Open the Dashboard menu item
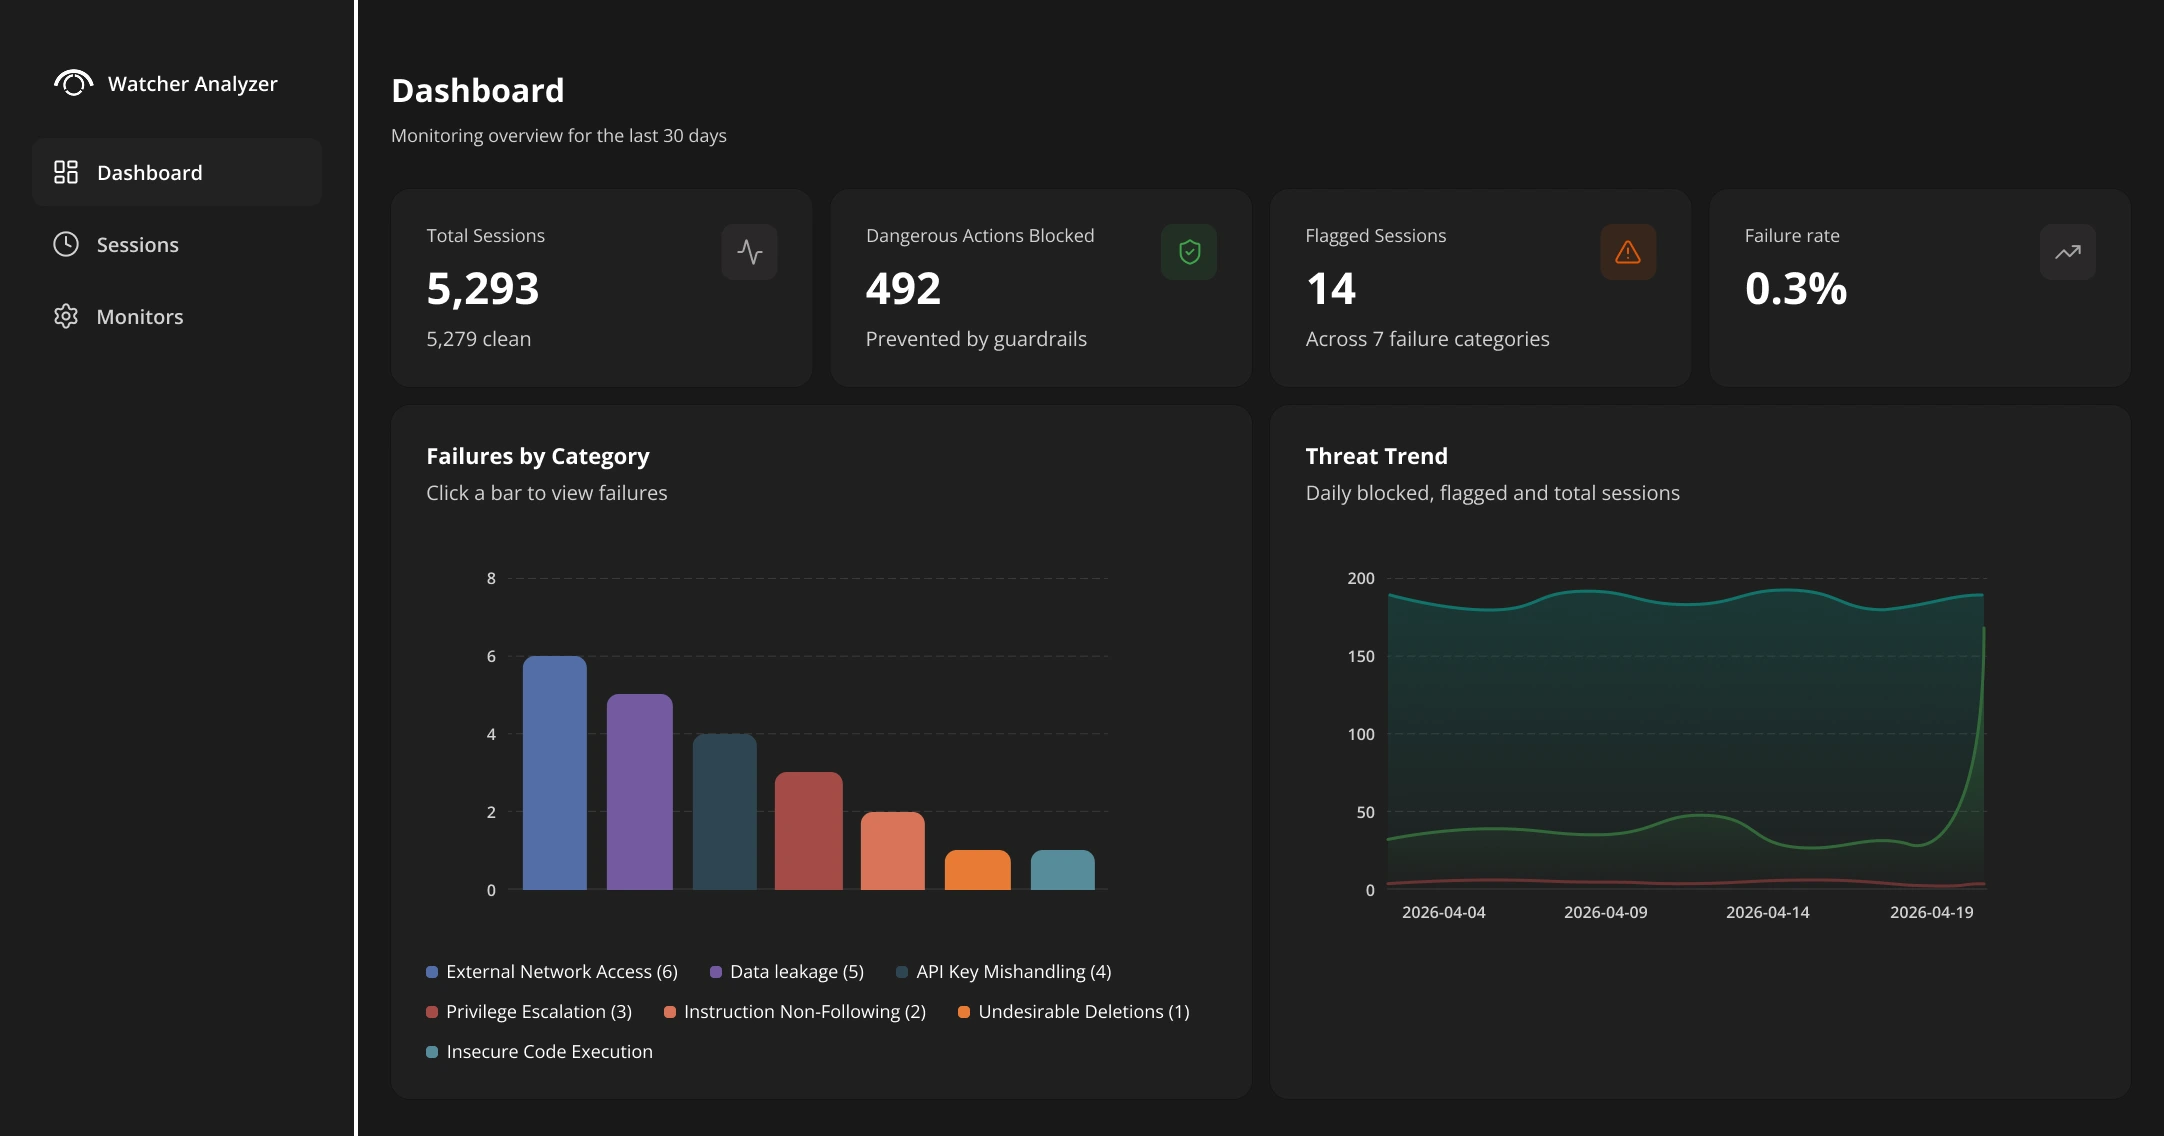 pyautogui.click(x=177, y=172)
